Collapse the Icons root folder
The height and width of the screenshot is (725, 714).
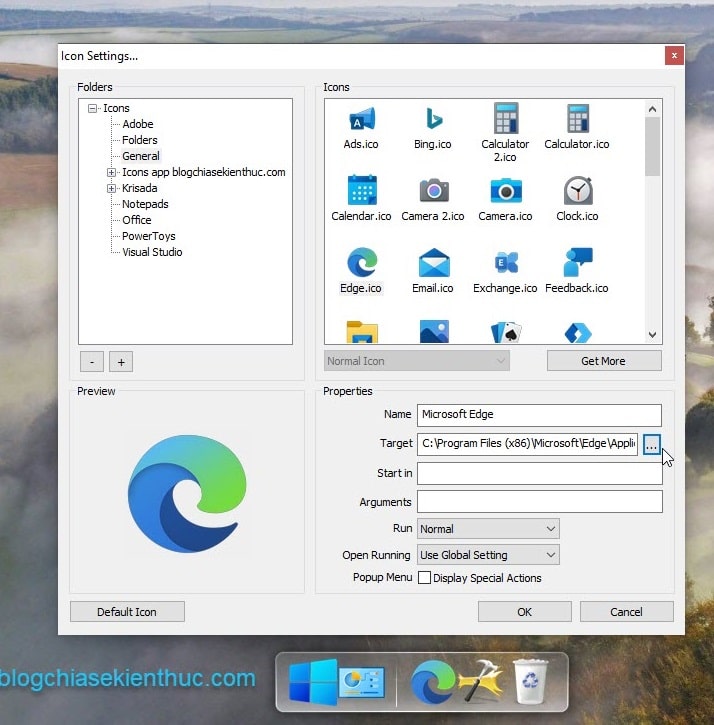[x=92, y=108]
